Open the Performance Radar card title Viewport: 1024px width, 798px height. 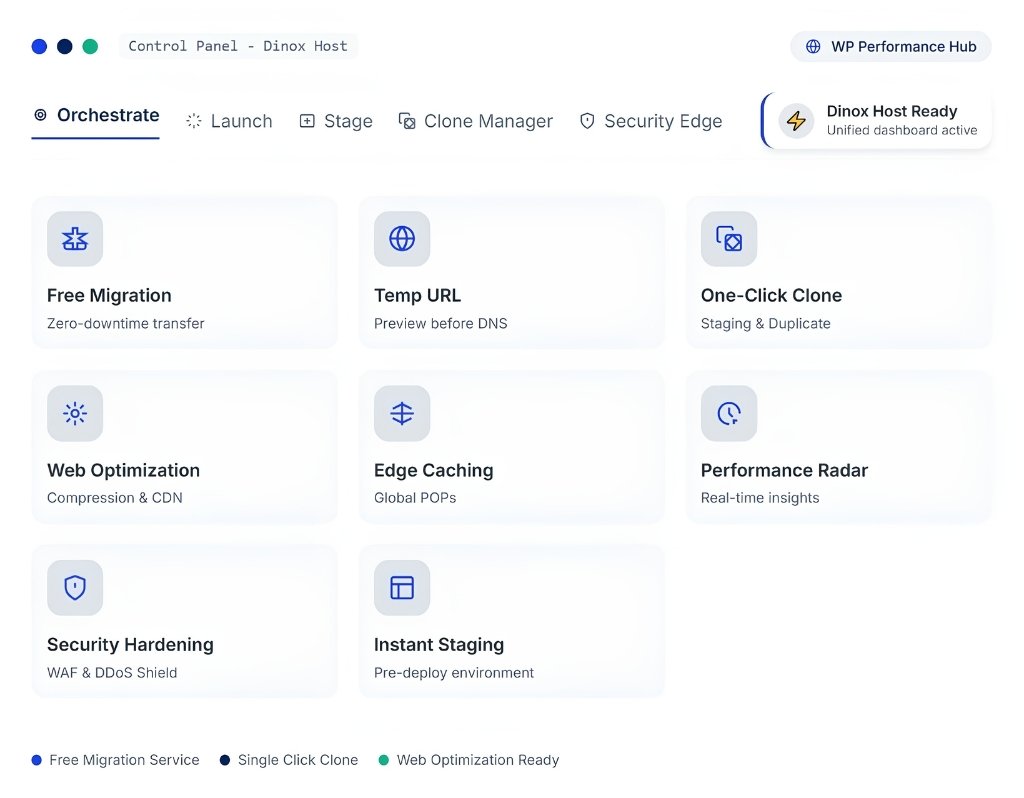[x=784, y=470]
